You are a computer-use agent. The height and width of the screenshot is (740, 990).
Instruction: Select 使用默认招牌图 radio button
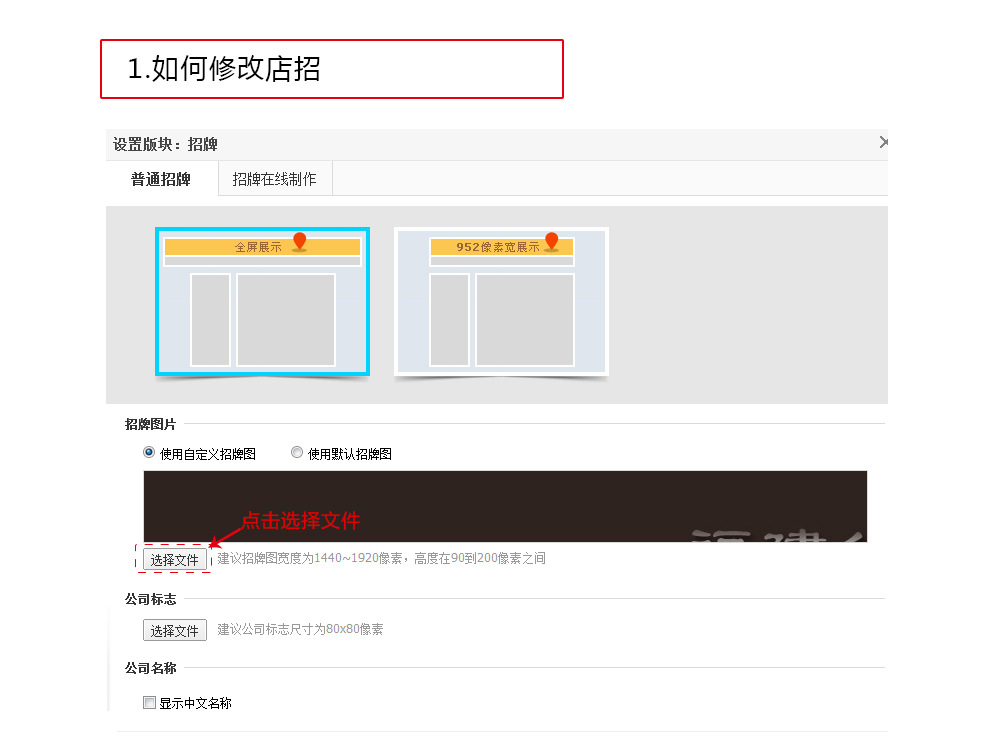297,453
